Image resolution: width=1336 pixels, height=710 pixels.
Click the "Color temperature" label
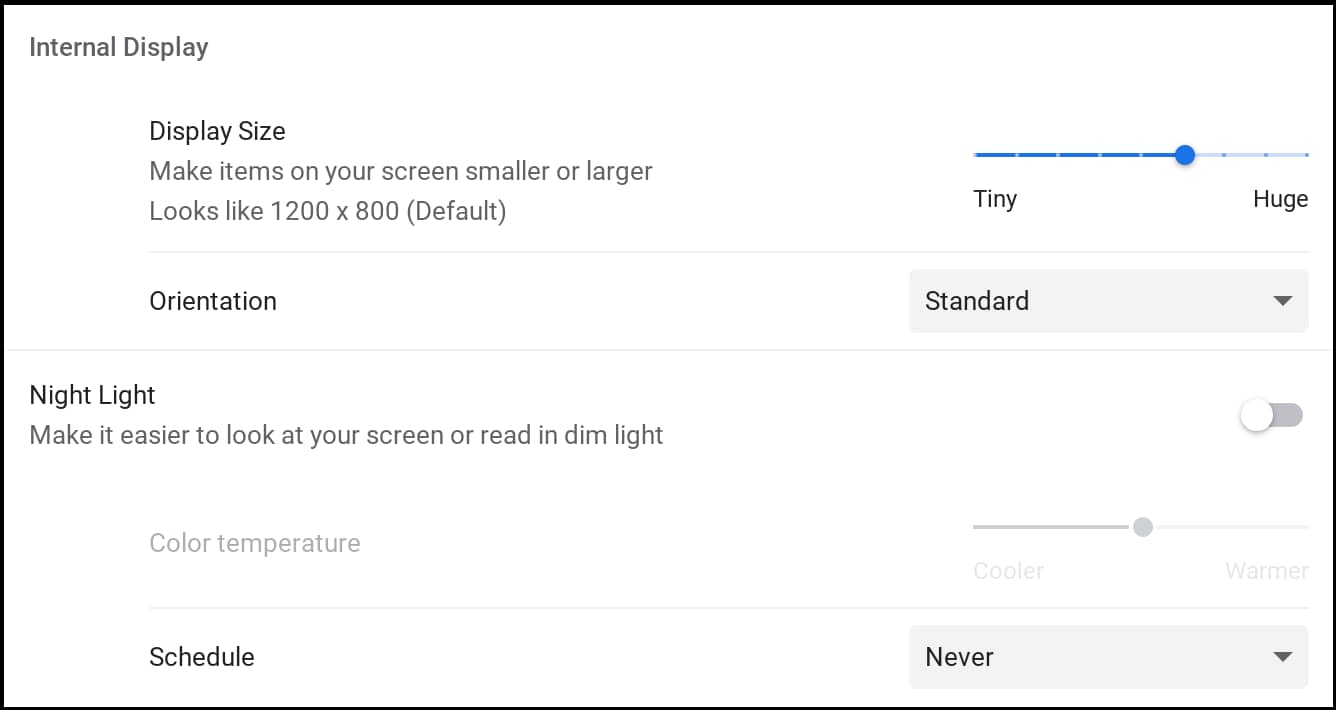[x=255, y=543]
